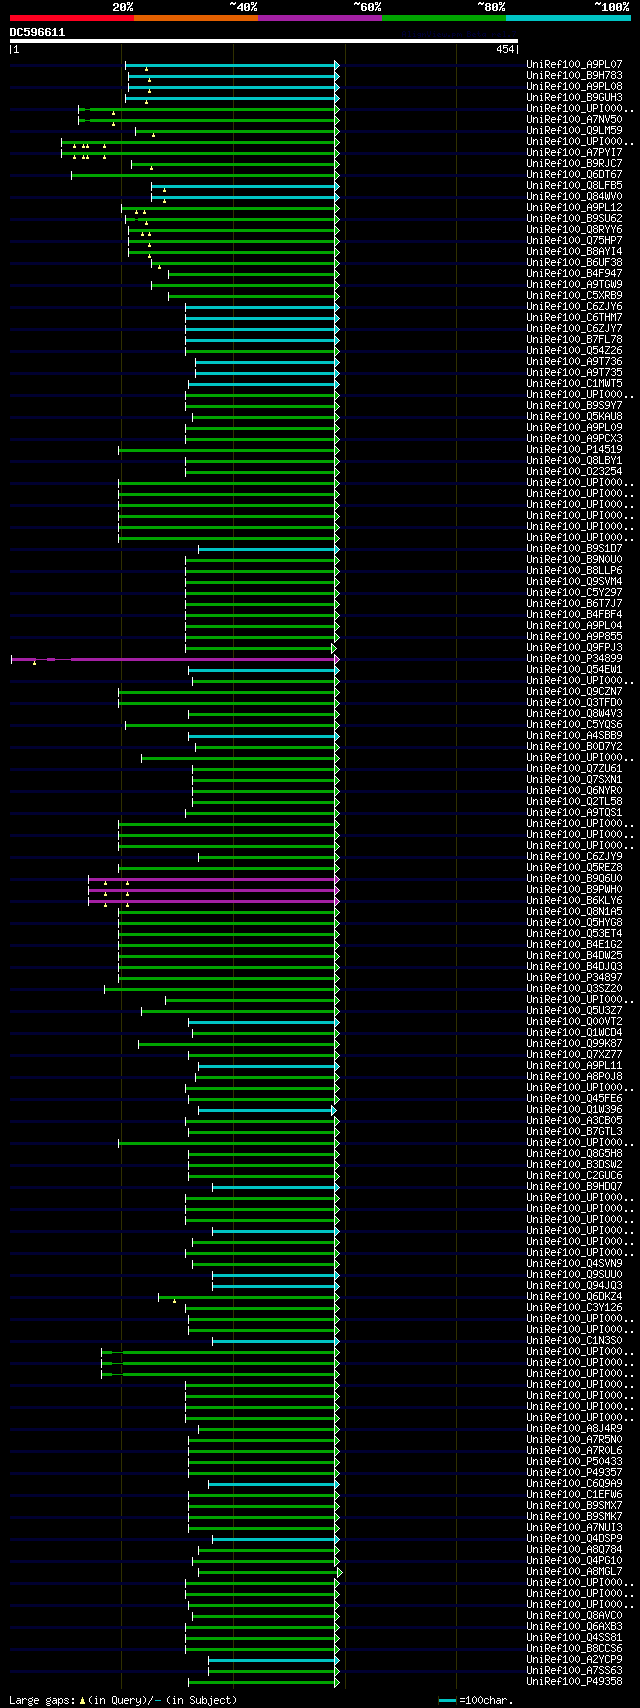Select the UniRef100_Q9SUU0 label

[x=574, y=1275]
